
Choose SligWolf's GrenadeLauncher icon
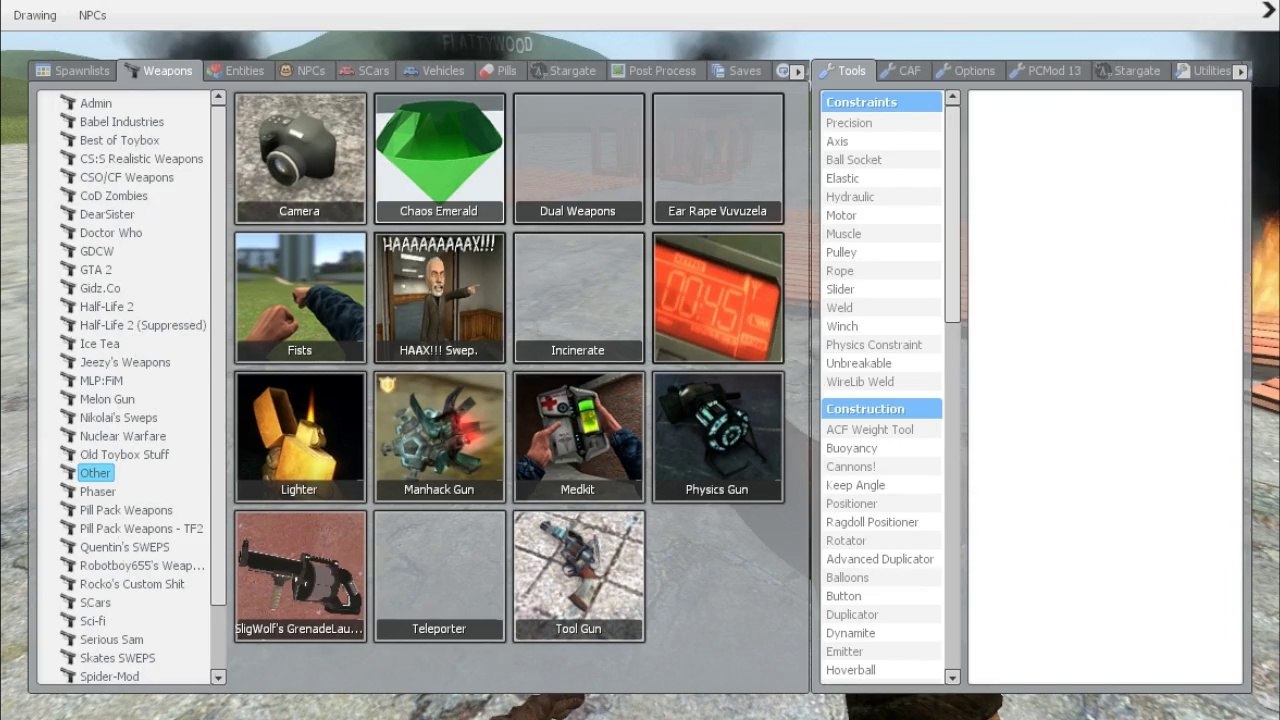pyautogui.click(x=300, y=575)
